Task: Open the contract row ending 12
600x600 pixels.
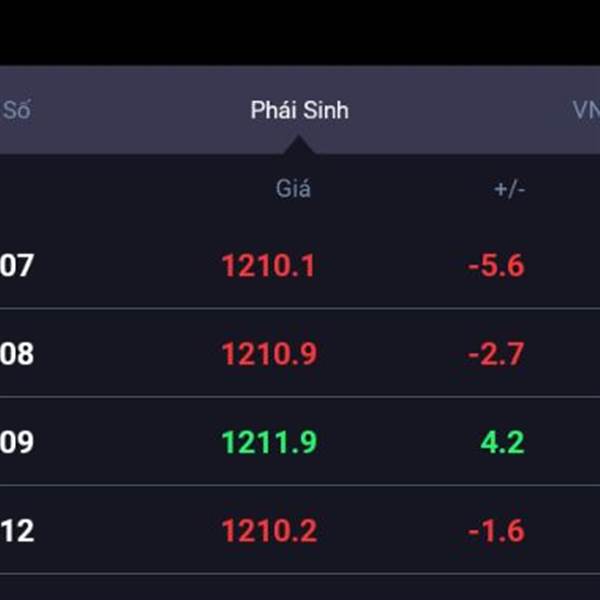Action: click(300, 530)
